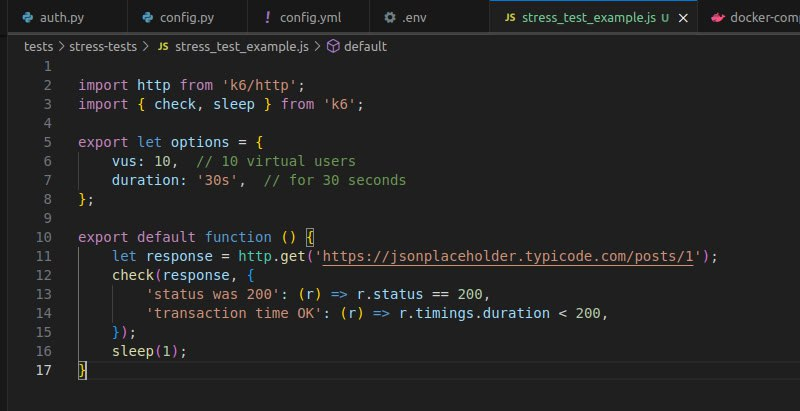Click the Docker whale icon in the tab bar

point(717,17)
